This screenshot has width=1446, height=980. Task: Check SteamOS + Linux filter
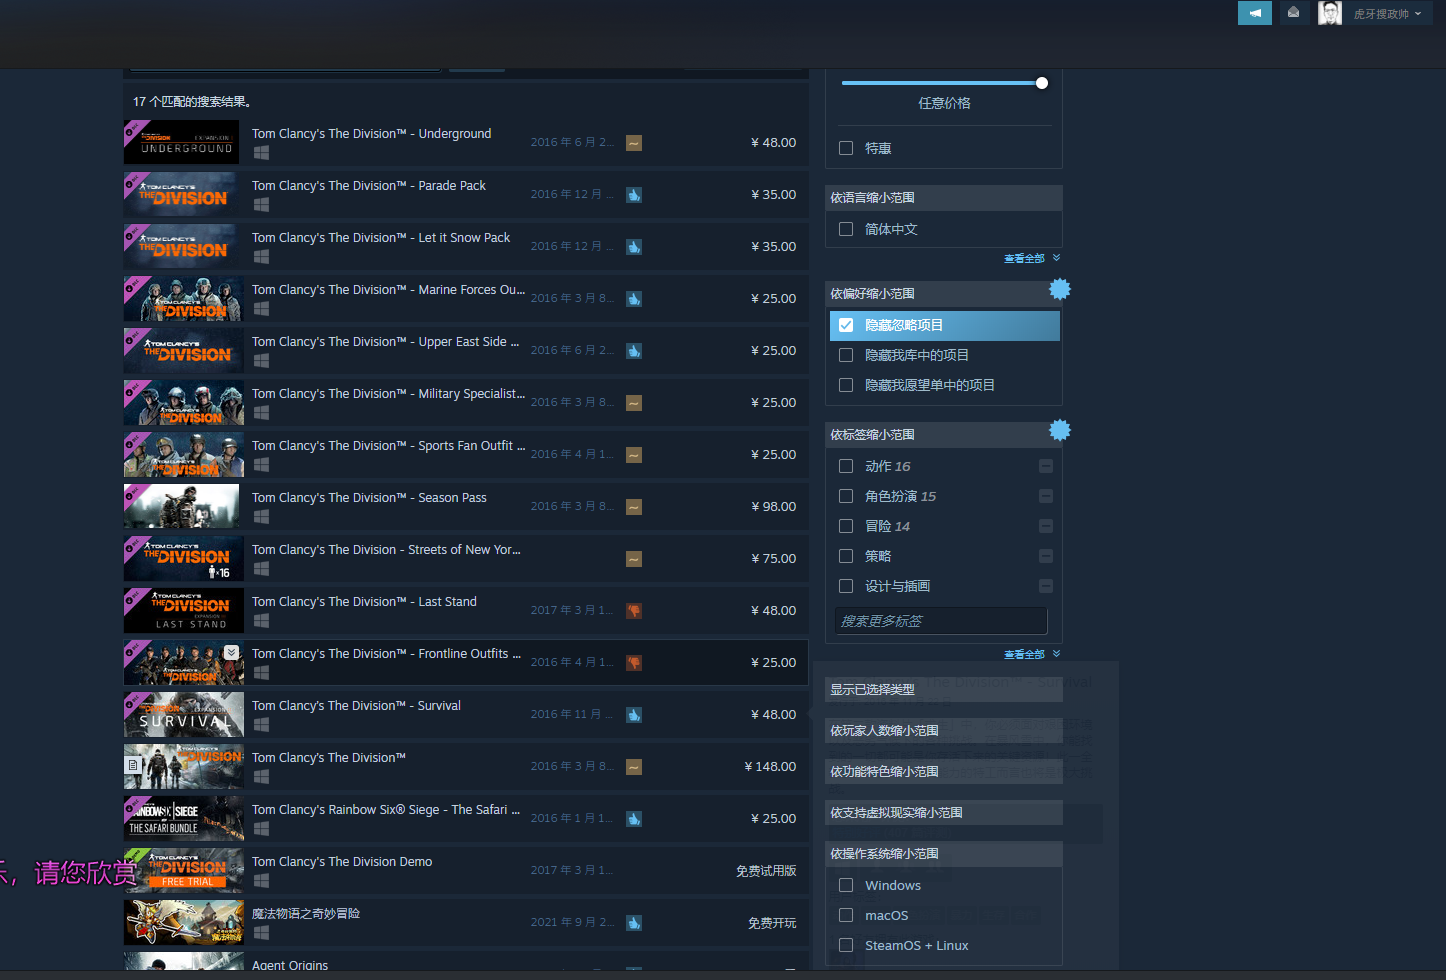pos(846,945)
